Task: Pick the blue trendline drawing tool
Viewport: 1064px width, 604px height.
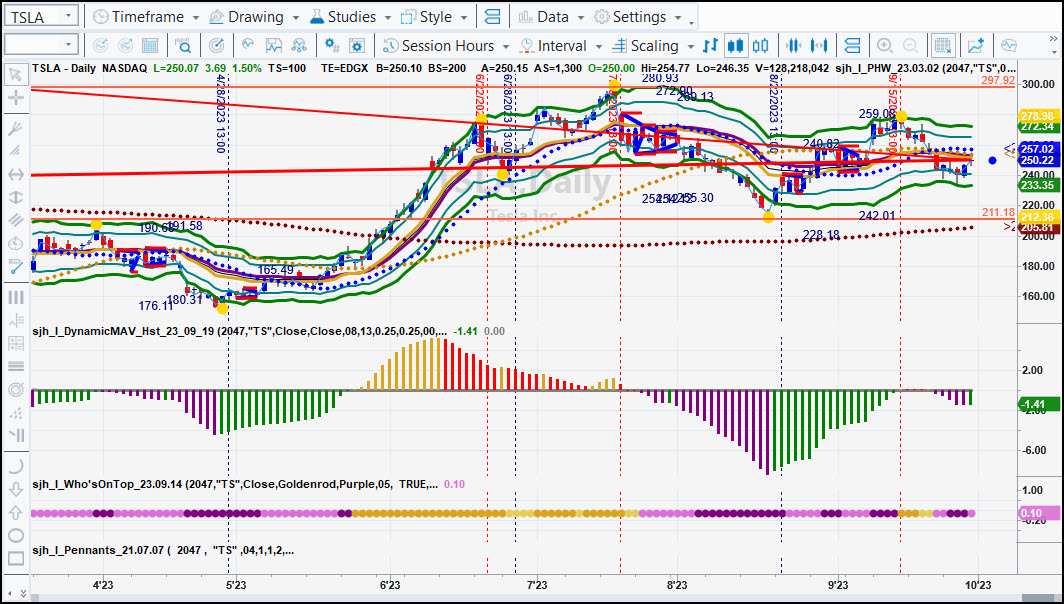Action: coord(16,267)
